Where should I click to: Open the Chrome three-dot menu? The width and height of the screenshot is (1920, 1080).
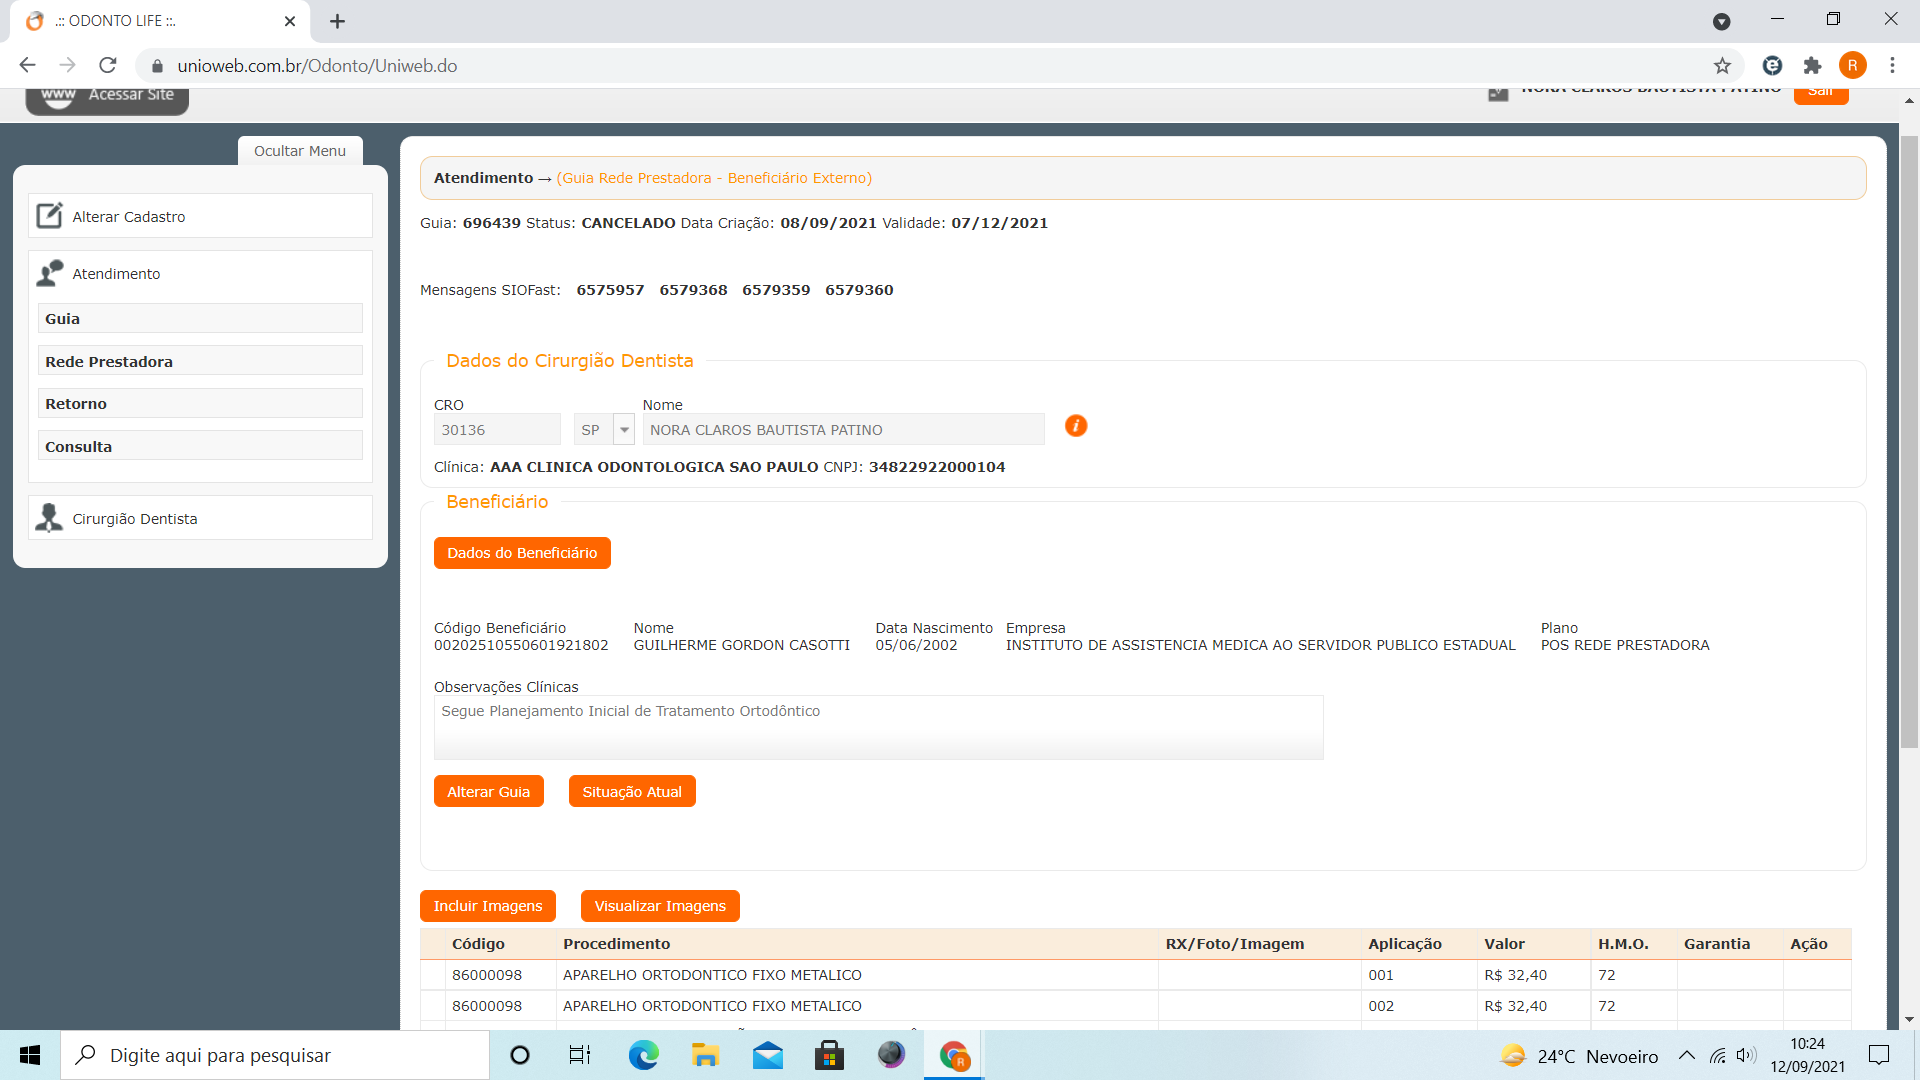[1892, 66]
